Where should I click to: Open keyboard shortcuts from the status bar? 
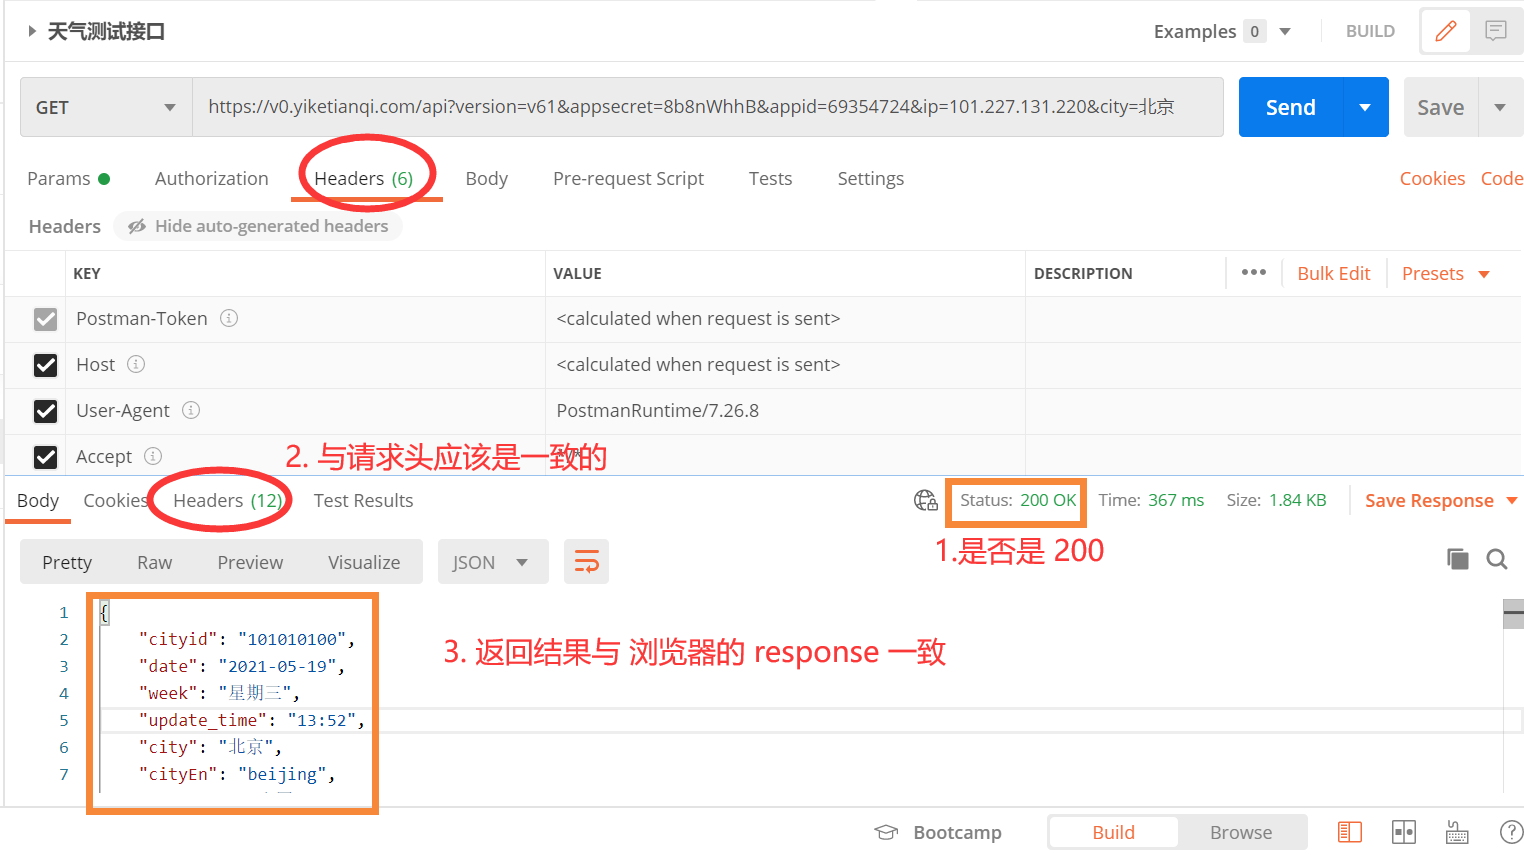(x=1456, y=831)
